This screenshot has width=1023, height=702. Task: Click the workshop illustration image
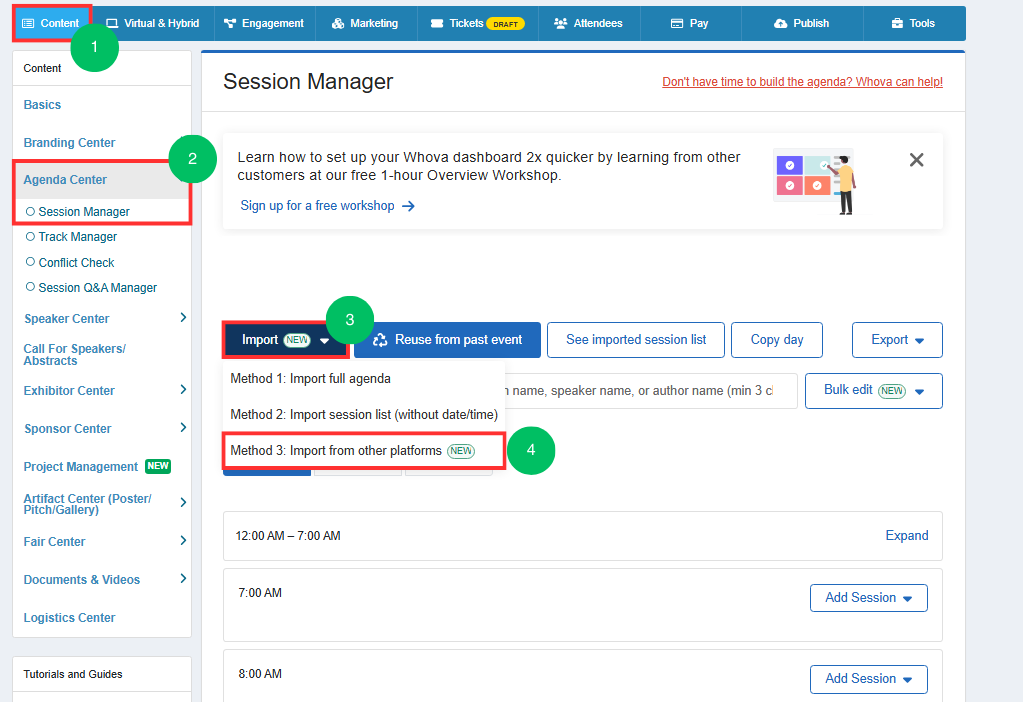[816, 182]
